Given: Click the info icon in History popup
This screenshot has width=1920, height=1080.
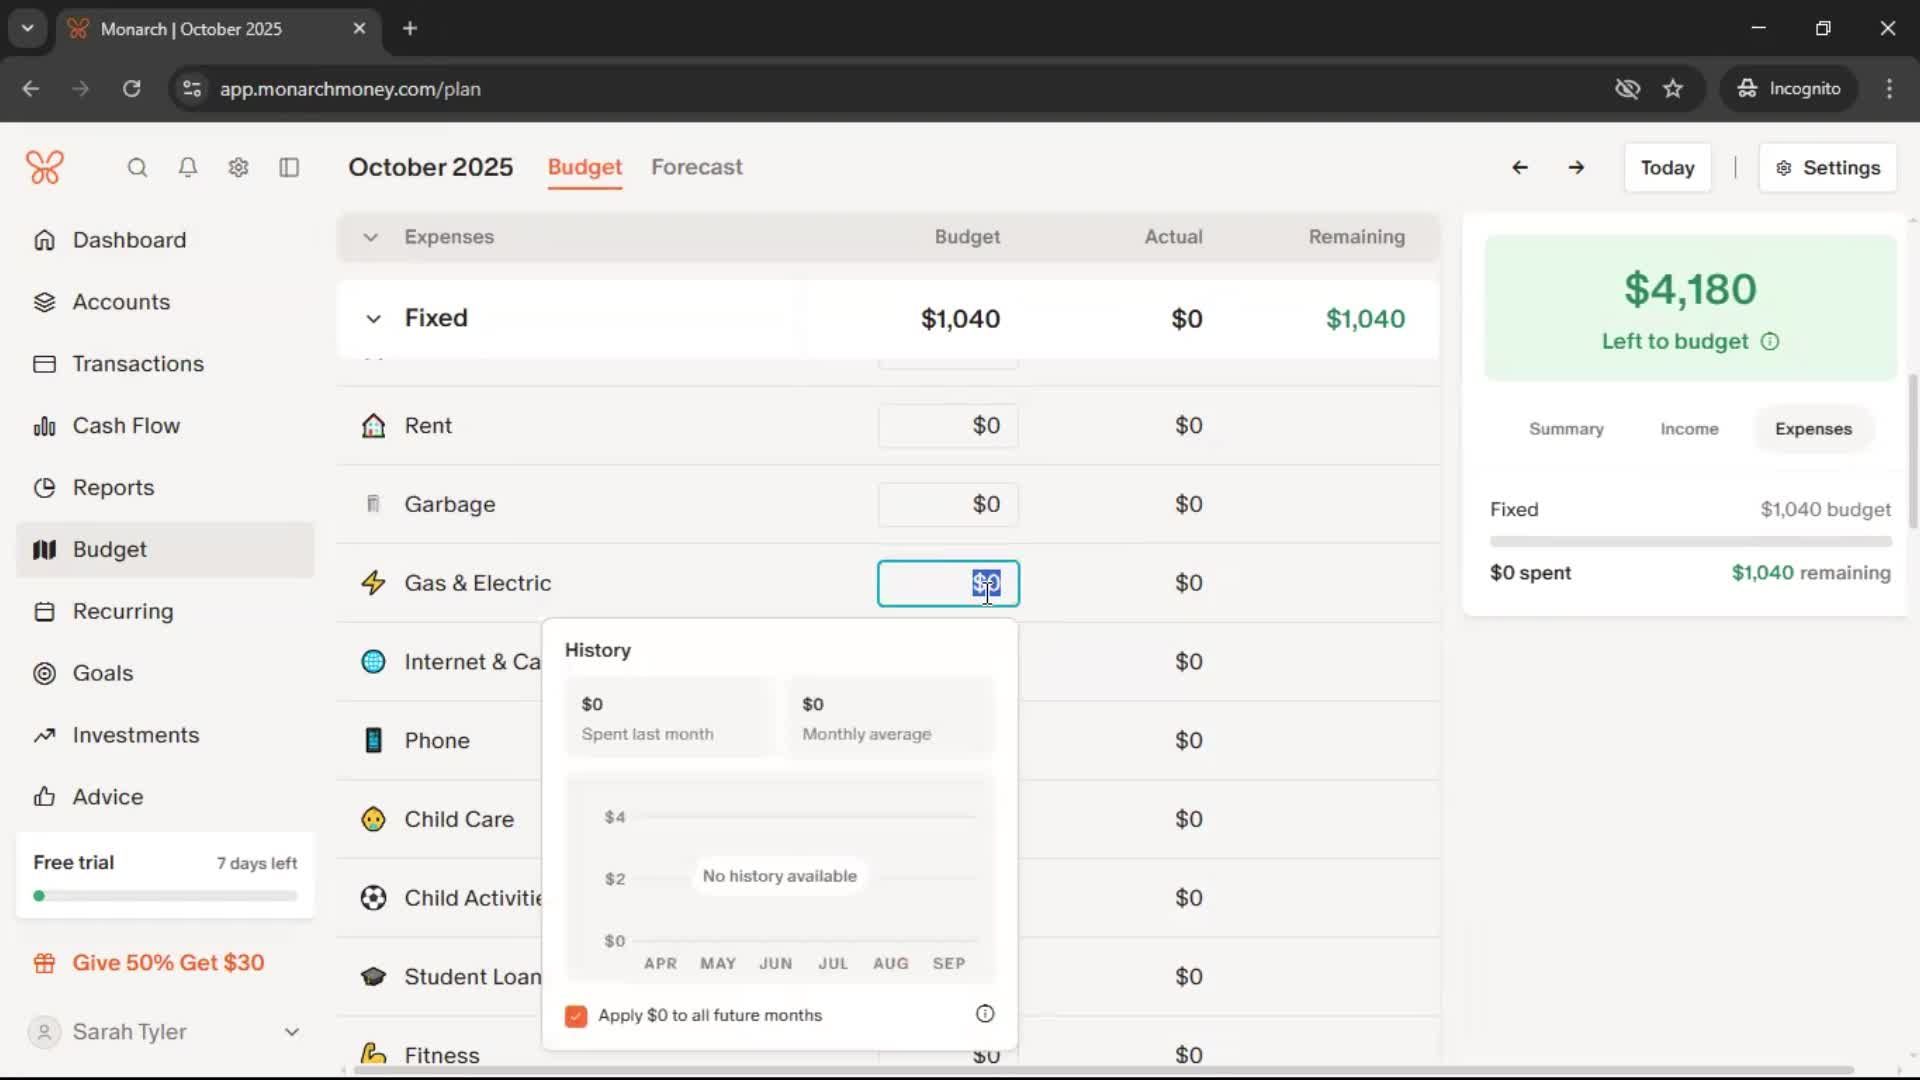Looking at the screenshot, I should pos(985,1014).
